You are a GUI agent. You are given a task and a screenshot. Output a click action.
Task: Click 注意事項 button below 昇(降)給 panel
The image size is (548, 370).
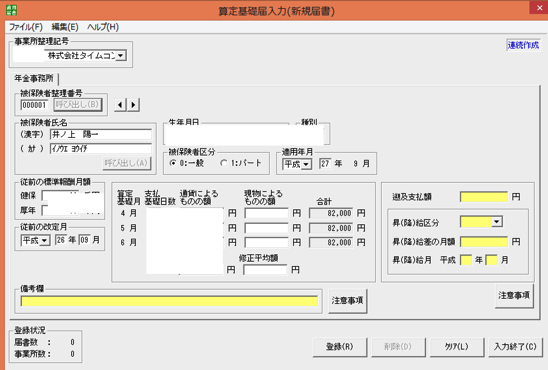coord(514,296)
